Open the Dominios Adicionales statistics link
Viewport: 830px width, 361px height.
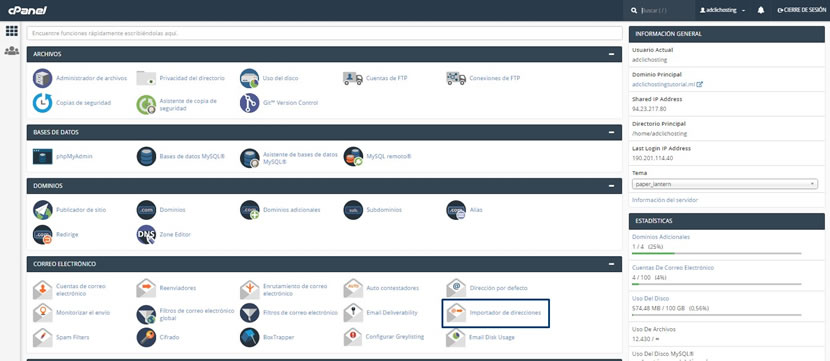tap(661, 237)
